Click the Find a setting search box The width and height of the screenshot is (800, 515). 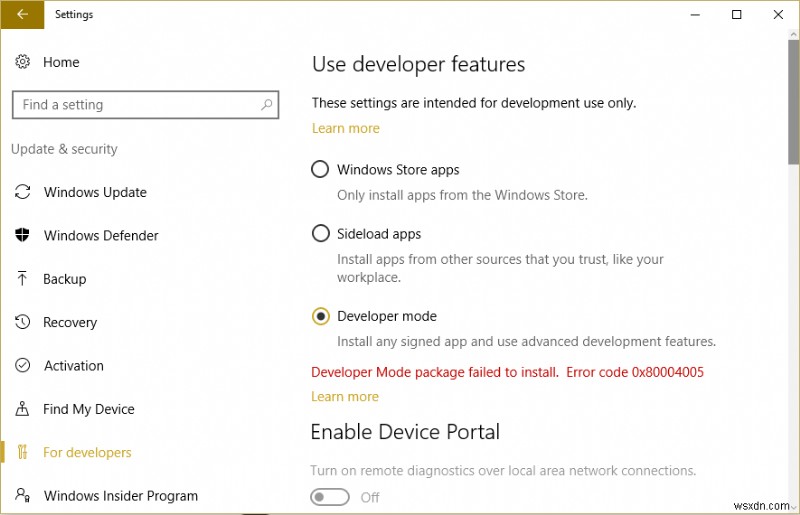point(135,105)
